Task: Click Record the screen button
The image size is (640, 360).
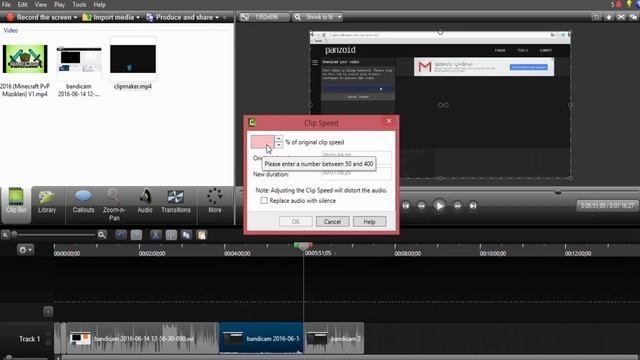Action: (39, 17)
